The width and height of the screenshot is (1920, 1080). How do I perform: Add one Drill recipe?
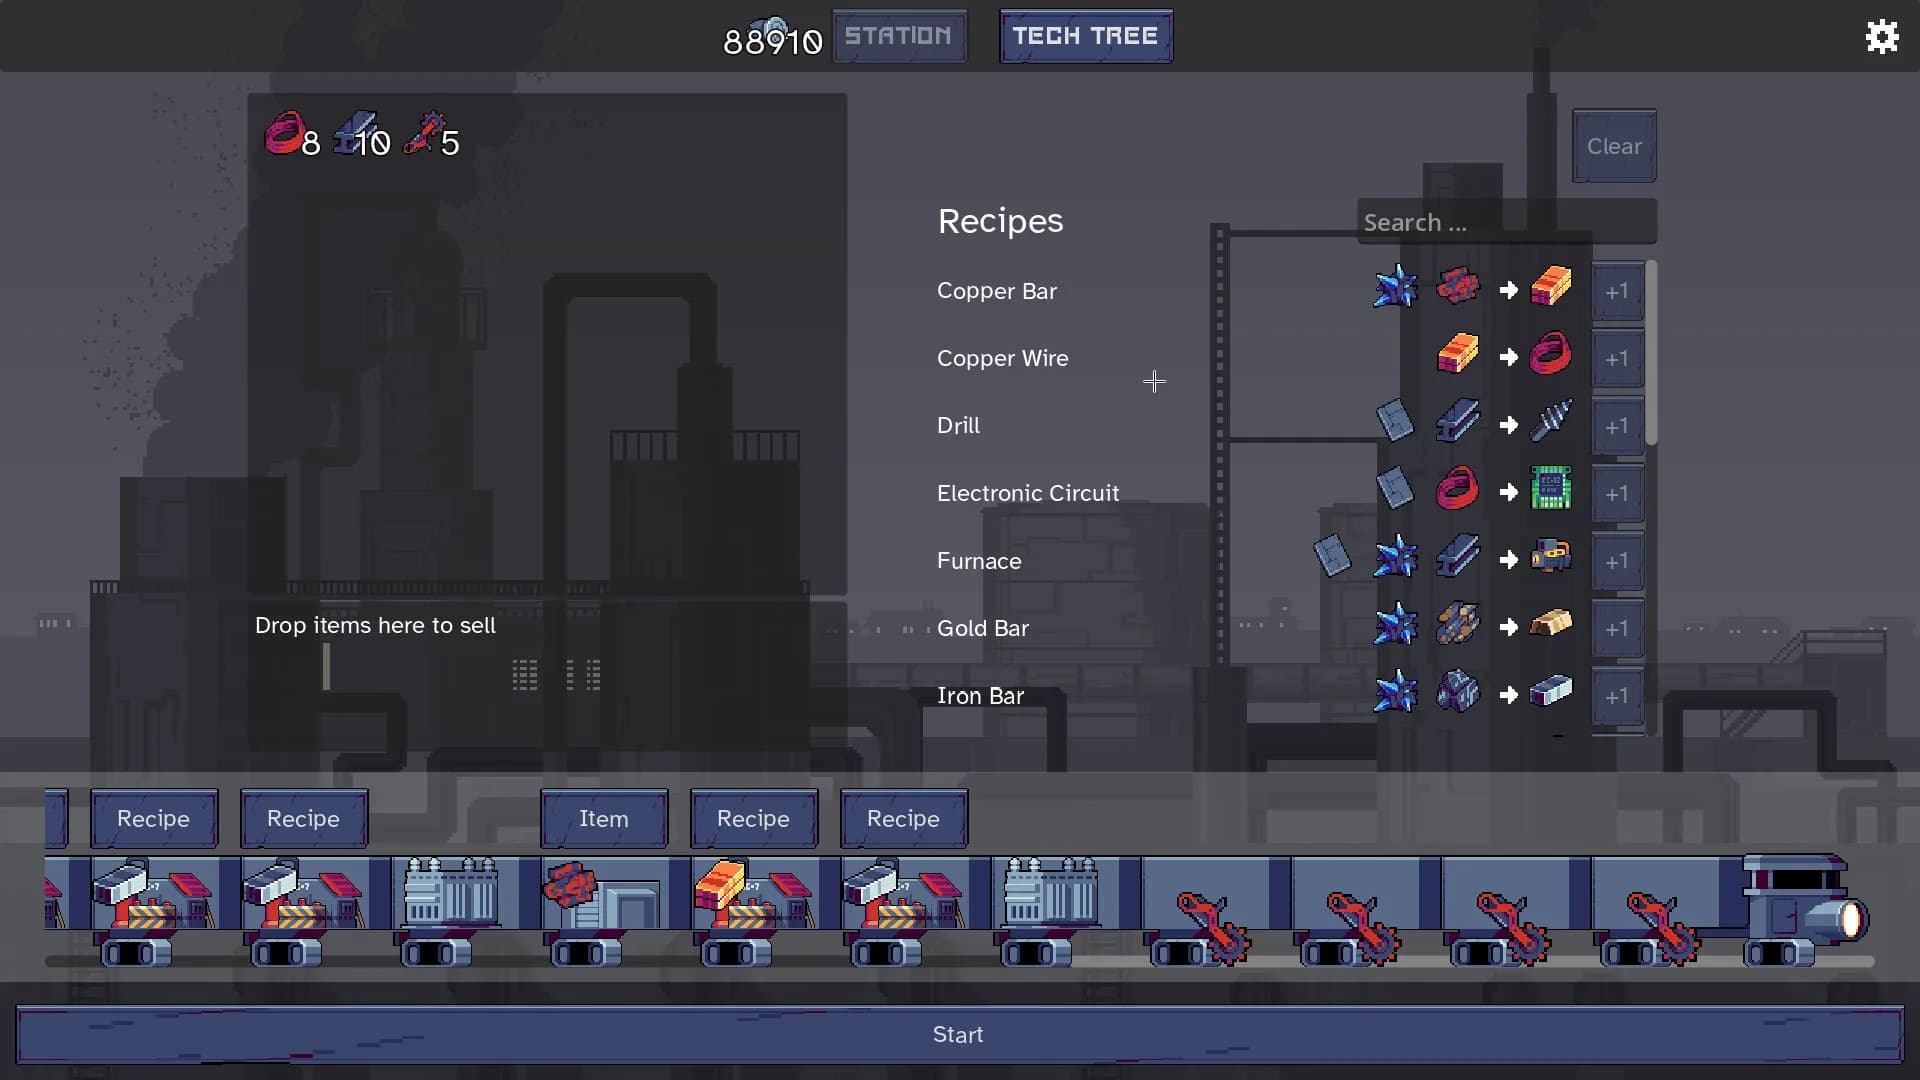pos(1617,426)
